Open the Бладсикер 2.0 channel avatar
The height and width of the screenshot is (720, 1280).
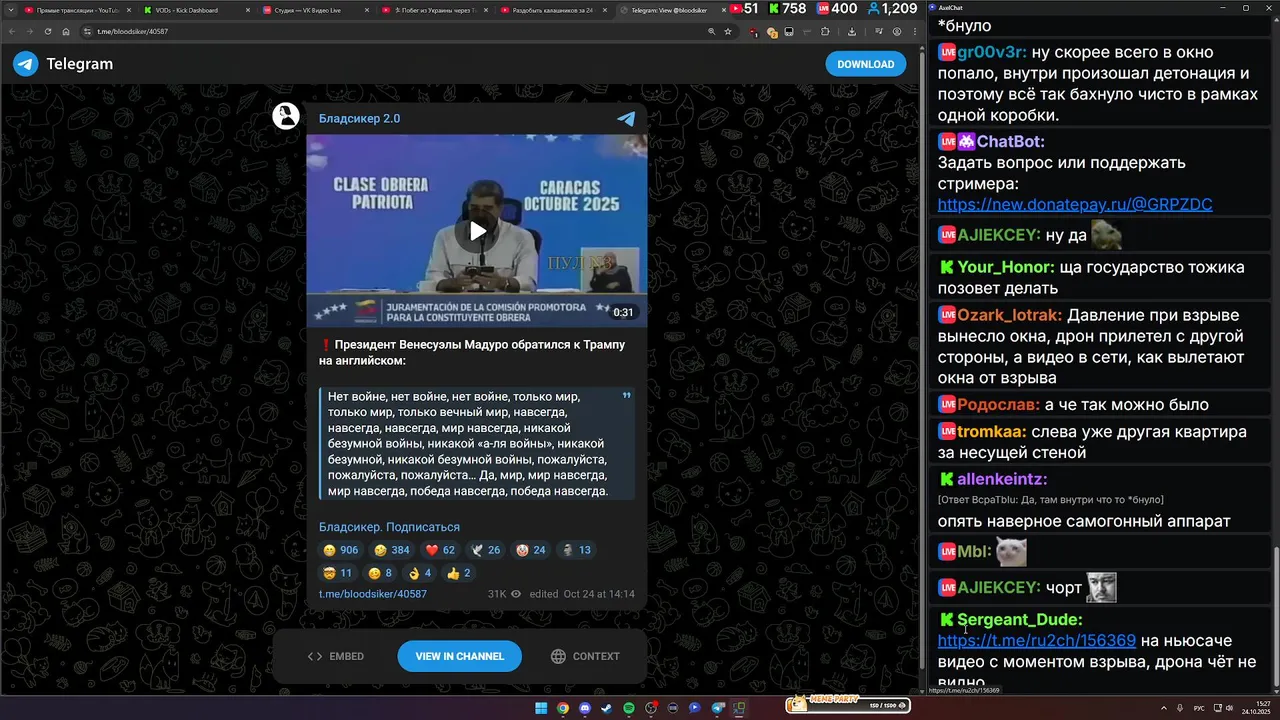pos(286,116)
